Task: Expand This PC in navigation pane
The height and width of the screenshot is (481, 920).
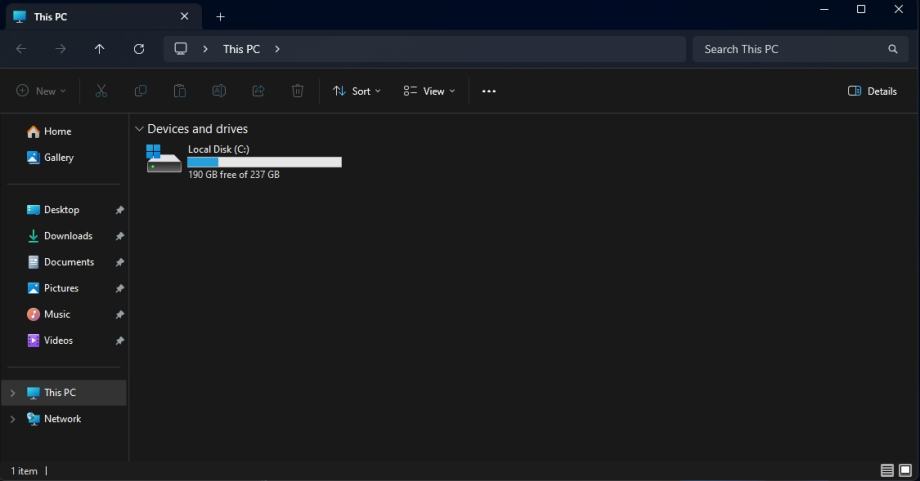Action: coord(12,393)
